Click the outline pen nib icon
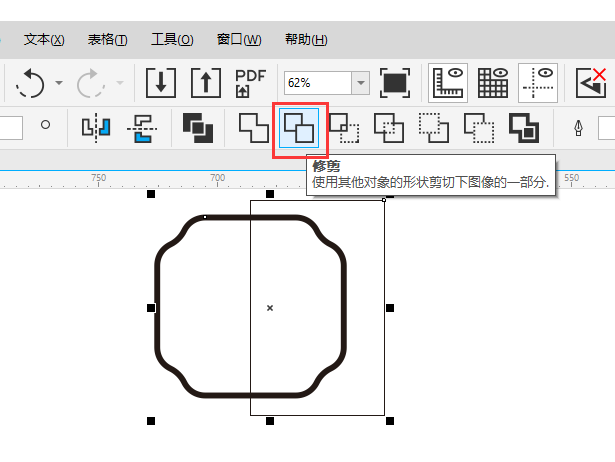Image resolution: width=615 pixels, height=462 pixels. point(578,128)
